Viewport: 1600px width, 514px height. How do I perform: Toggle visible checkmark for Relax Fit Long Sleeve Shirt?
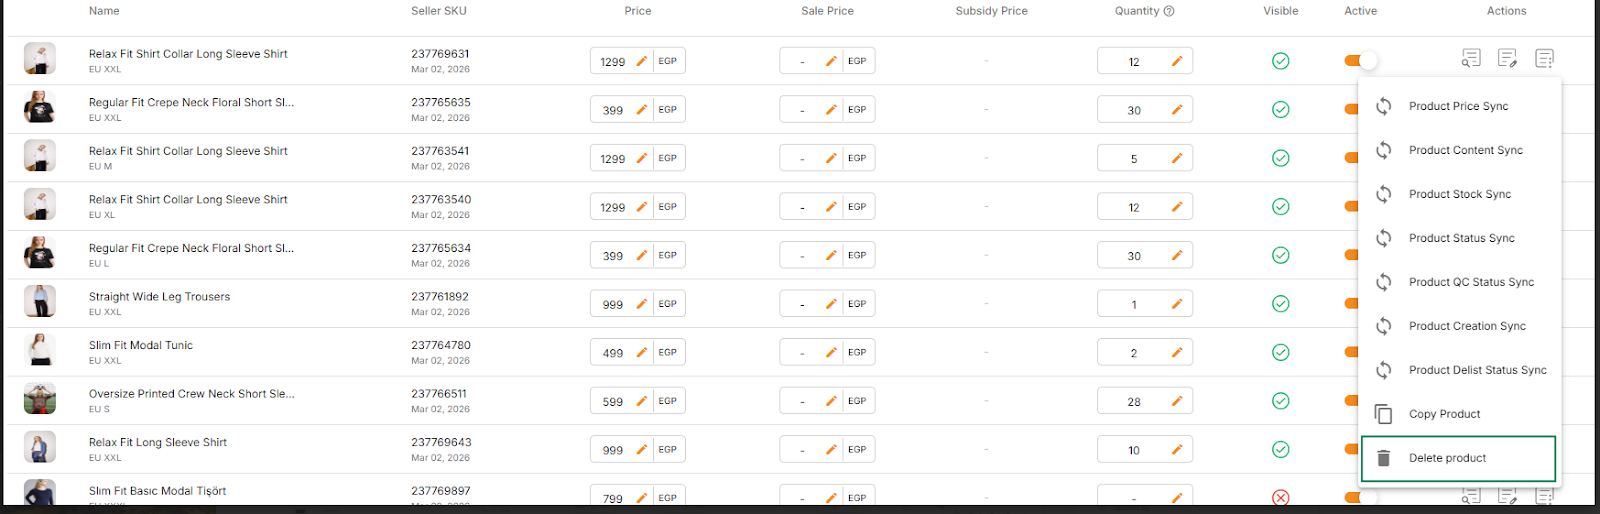[1280, 450]
